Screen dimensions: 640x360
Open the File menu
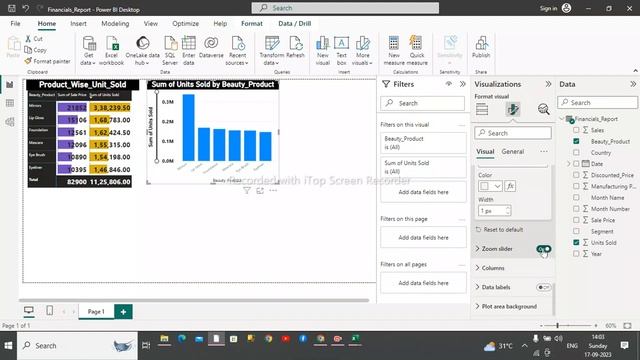[16, 24]
